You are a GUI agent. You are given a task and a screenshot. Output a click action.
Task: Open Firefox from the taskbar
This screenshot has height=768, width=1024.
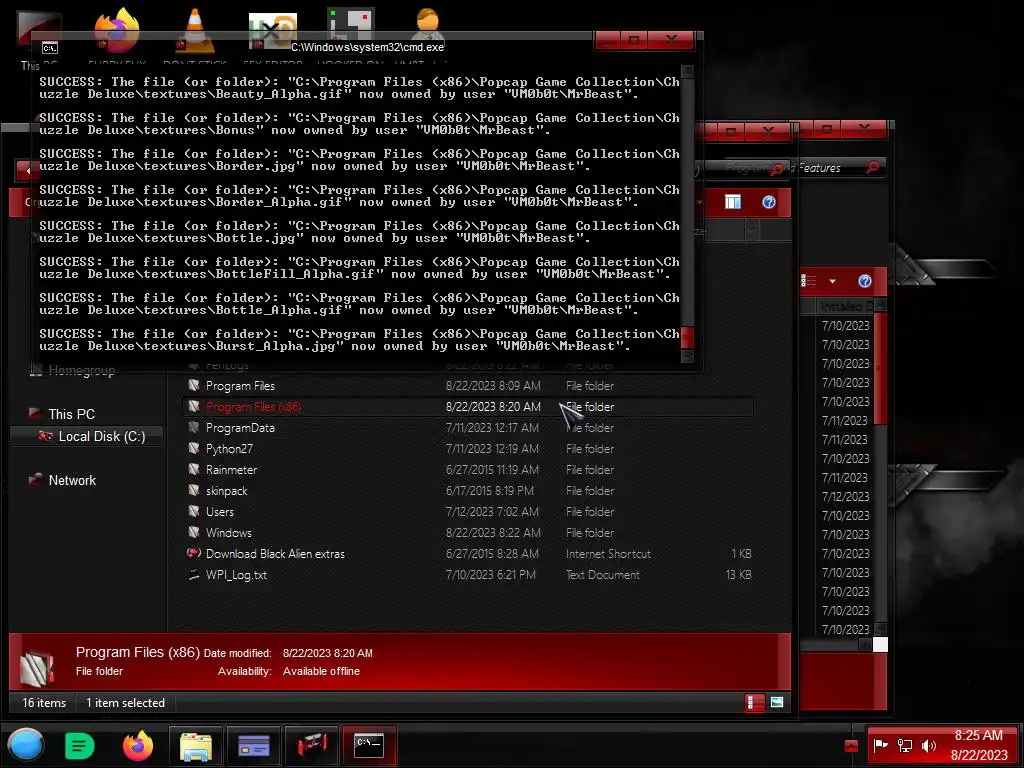point(138,746)
